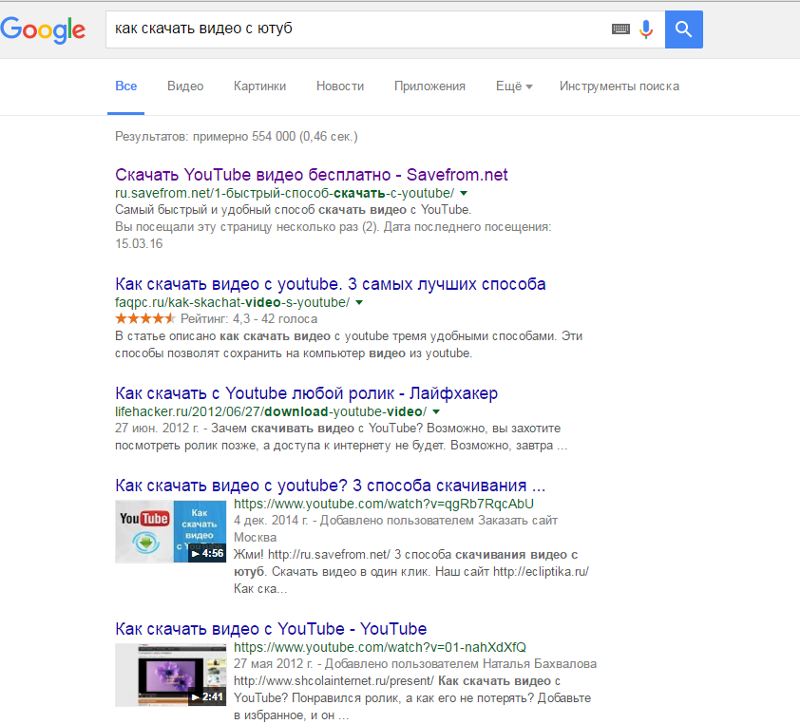
Task: Click the youtube.com/watch?v=qgRb7RqcAbU URL
Action: [x=384, y=504]
